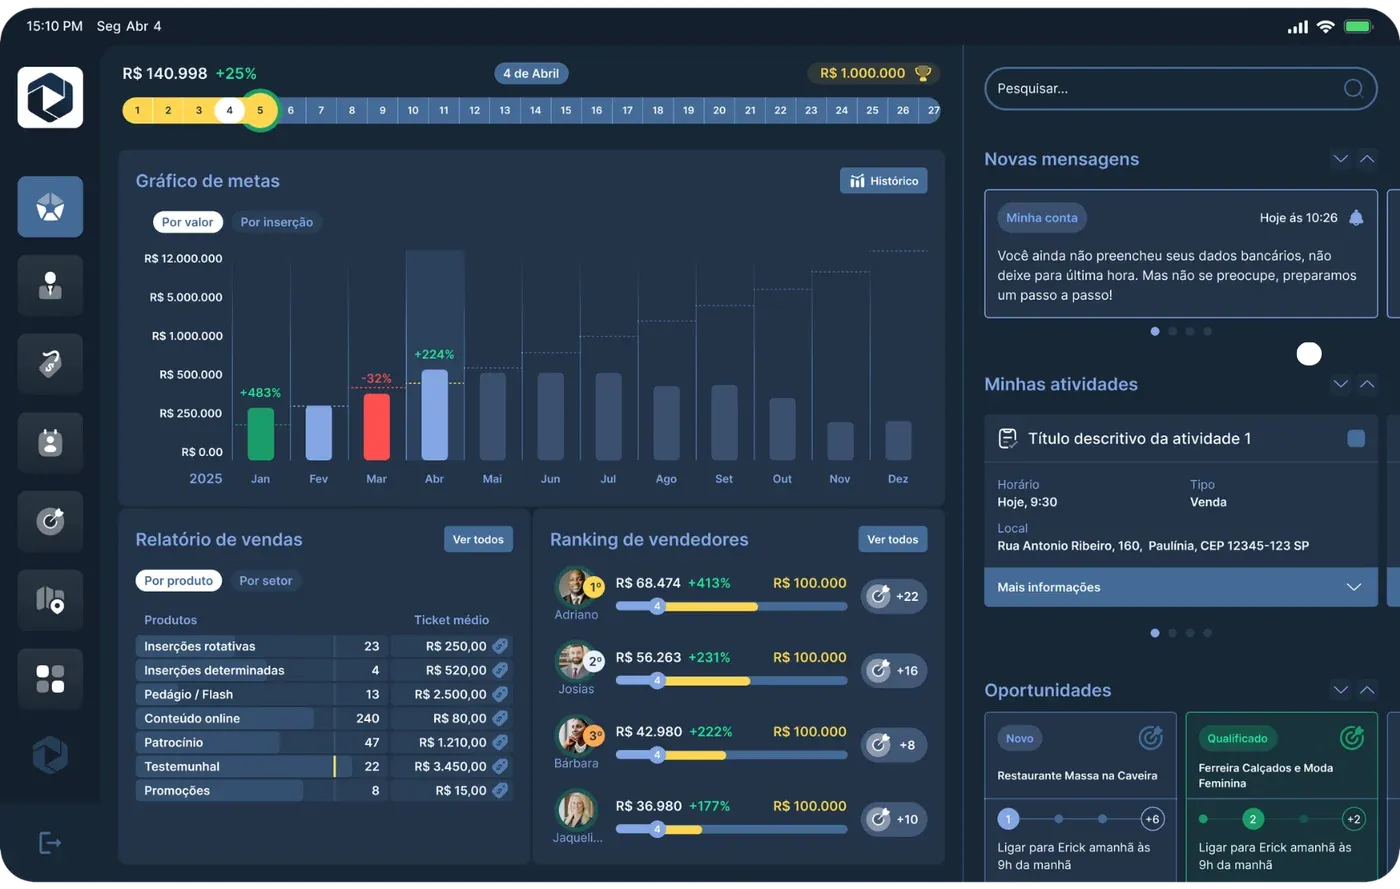Click the +22 button on Adriano's row

coord(894,596)
